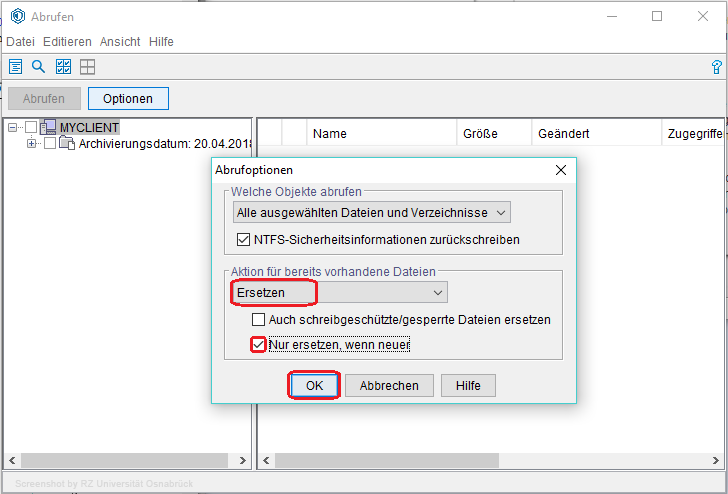Click the MYCLIENT computer icon
This screenshot has height=494, width=728.
coord(48,127)
